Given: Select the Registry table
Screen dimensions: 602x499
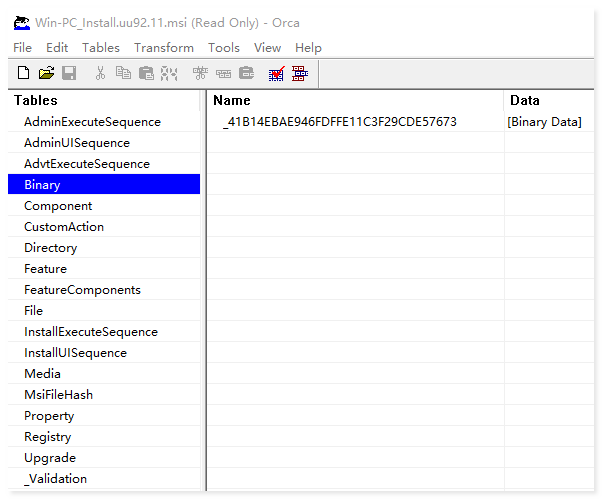Looking at the screenshot, I should [48, 437].
